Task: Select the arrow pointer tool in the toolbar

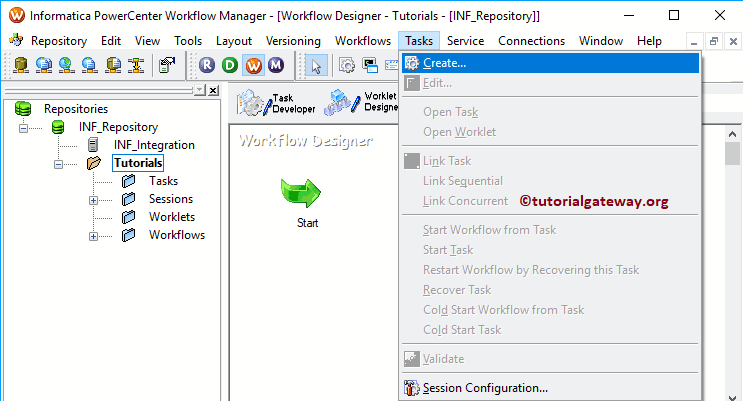Action: (316, 65)
